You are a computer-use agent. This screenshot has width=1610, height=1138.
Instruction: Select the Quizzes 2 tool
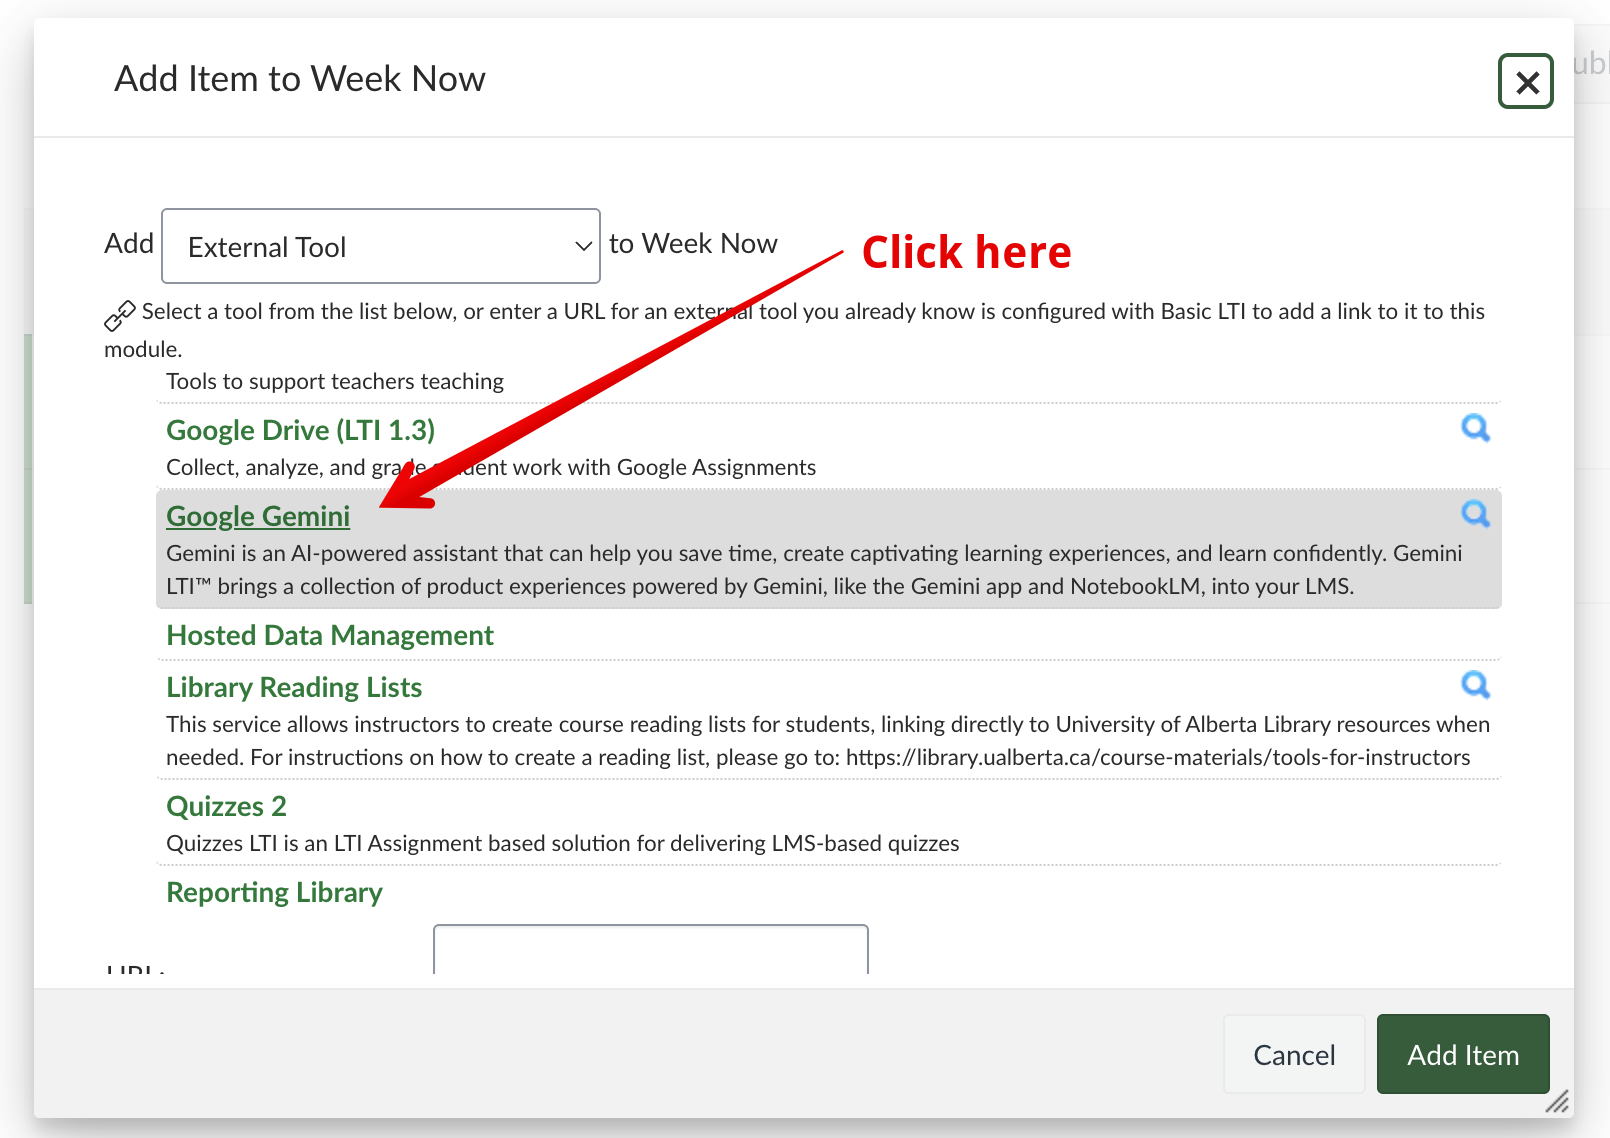coord(226,807)
